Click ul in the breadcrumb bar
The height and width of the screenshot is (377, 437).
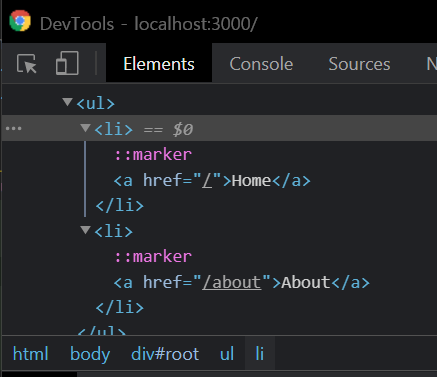[227, 354]
